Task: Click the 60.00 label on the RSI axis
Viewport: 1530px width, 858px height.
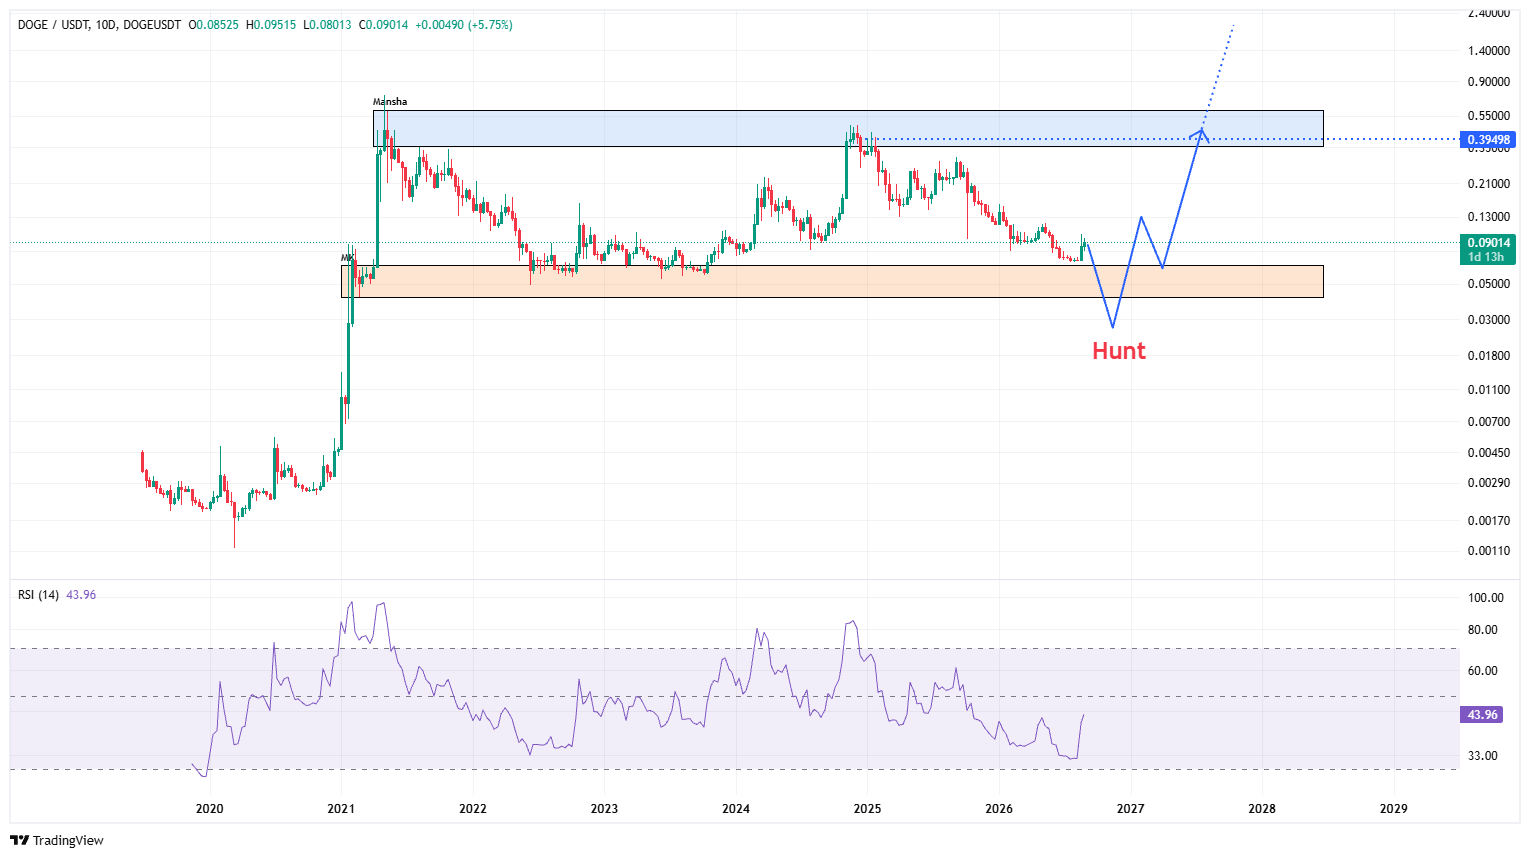Action: pyautogui.click(x=1485, y=671)
